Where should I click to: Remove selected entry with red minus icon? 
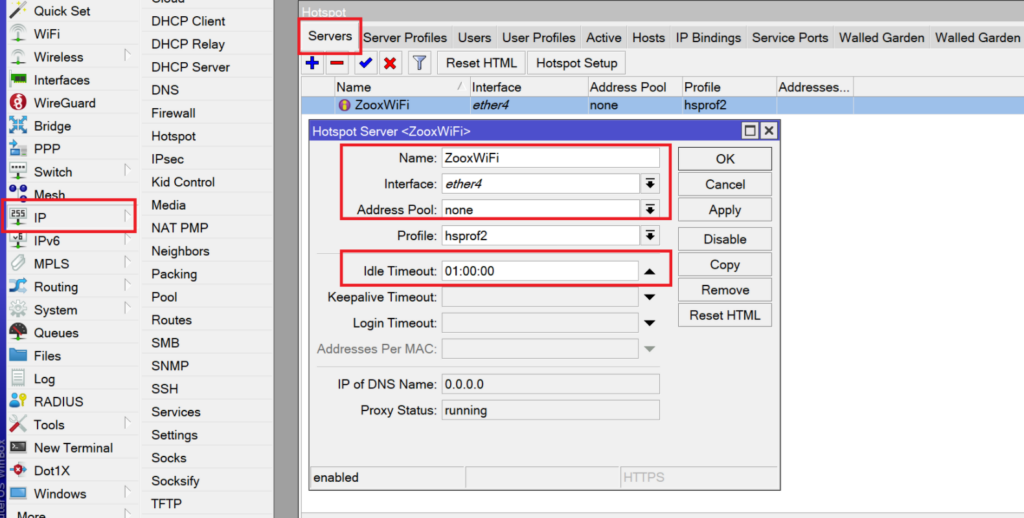point(337,63)
